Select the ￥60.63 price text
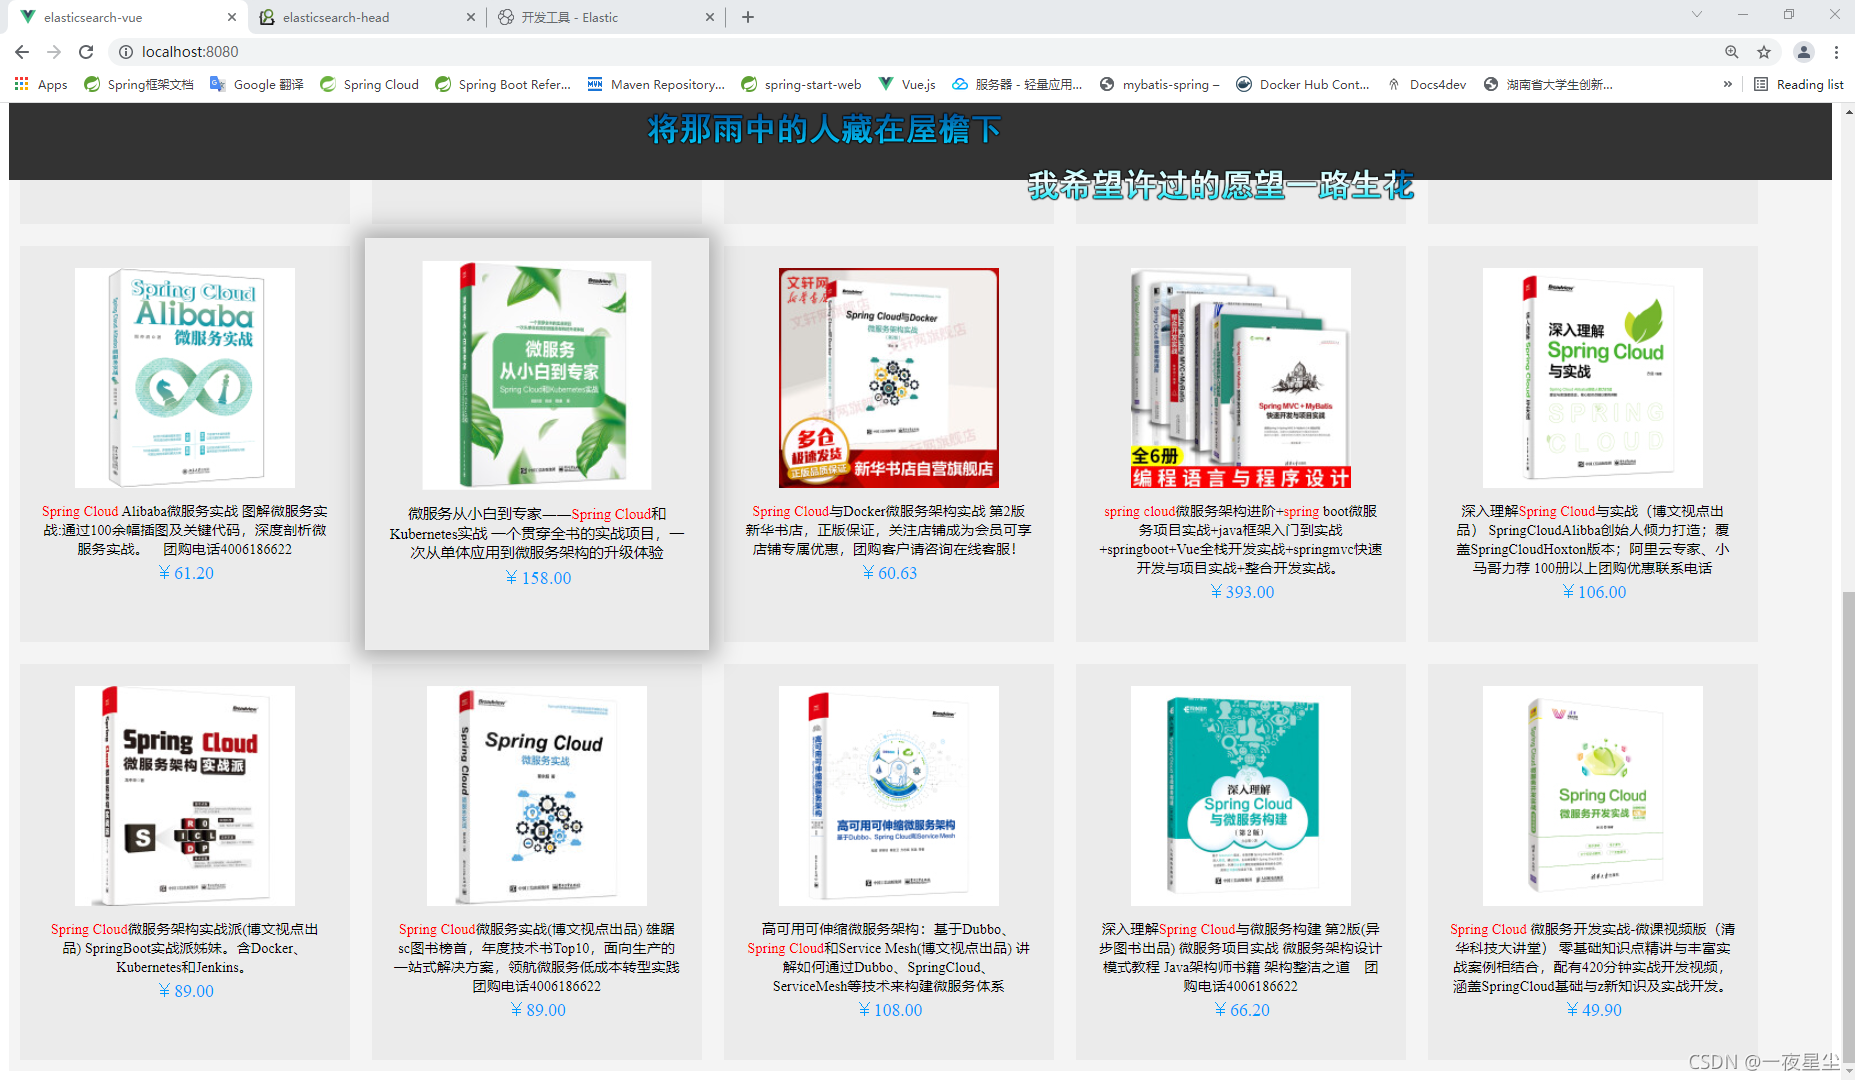Viewport: 1855px width, 1080px height. (x=889, y=573)
